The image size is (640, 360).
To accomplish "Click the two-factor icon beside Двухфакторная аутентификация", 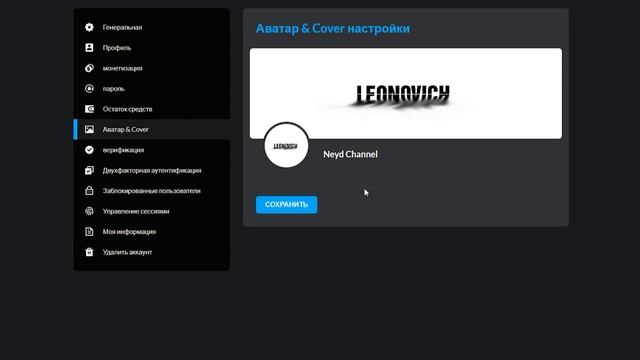I will (x=89, y=170).
